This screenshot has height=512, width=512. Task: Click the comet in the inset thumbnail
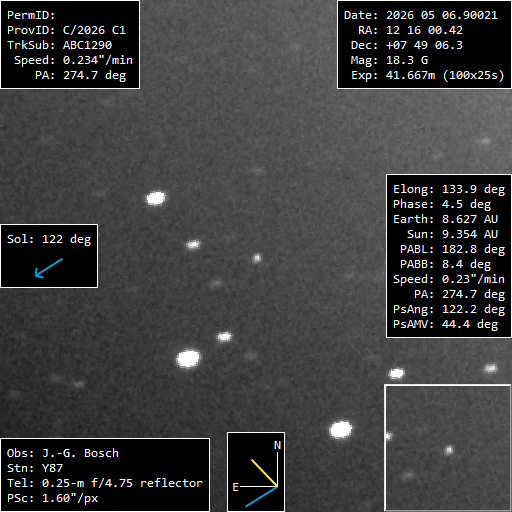coord(449,450)
